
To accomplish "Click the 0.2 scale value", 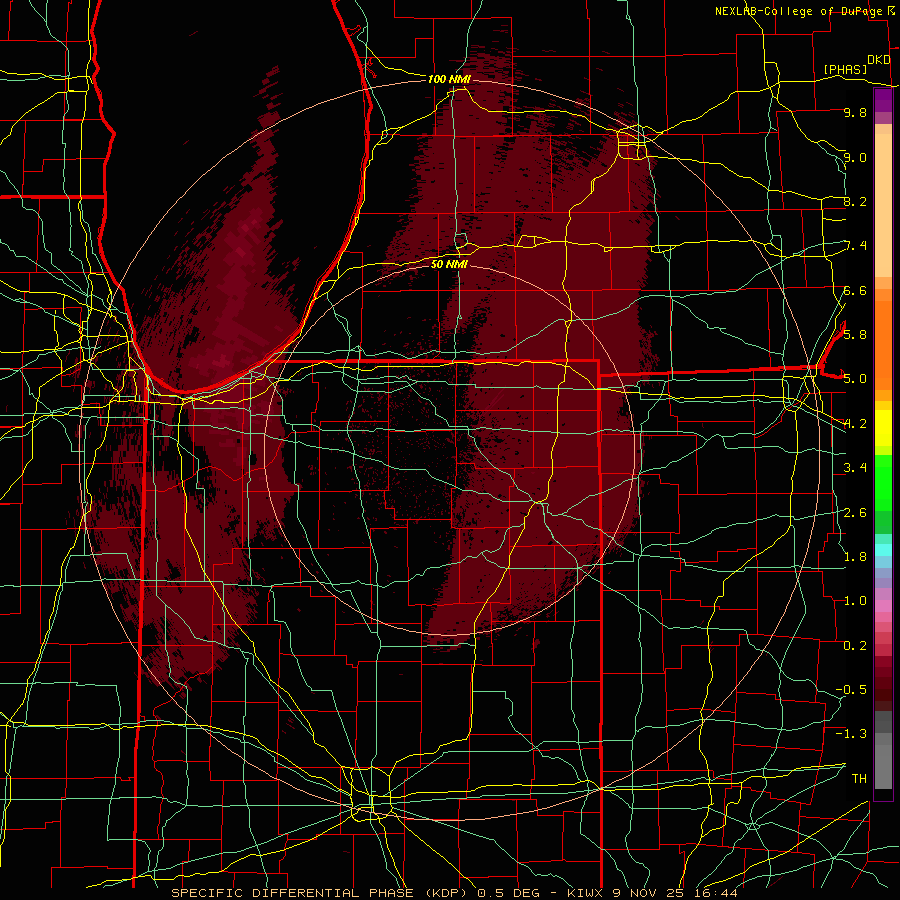I will (x=855, y=645).
